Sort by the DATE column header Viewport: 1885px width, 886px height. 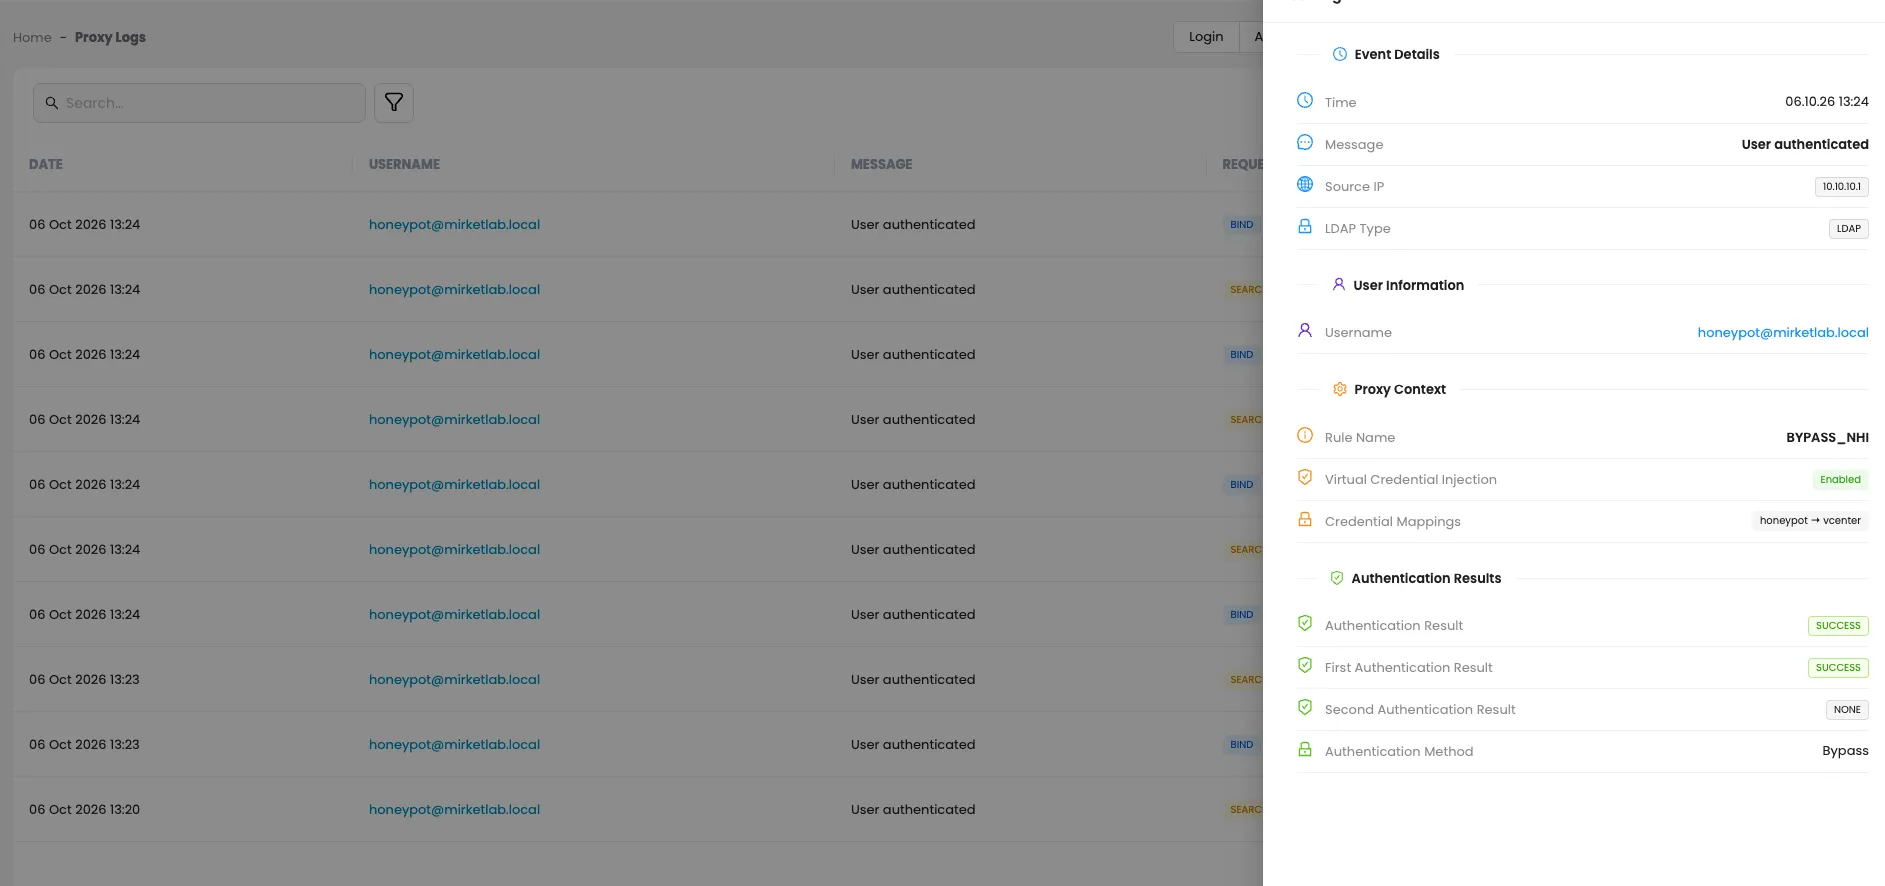coord(46,164)
